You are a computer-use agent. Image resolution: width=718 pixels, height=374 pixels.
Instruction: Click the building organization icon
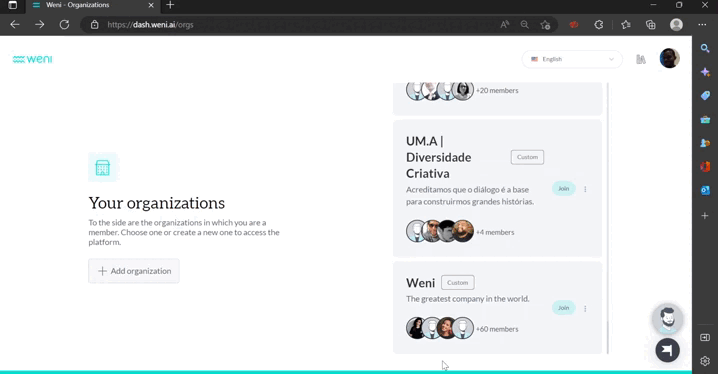point(103,168)
